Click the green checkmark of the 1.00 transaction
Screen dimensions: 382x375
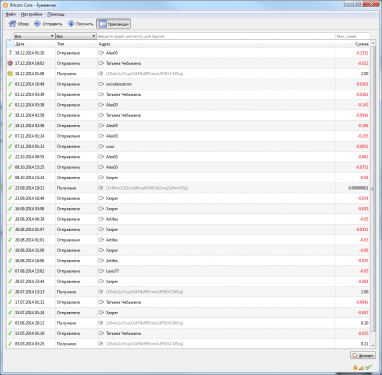click(x=10, y=292)
